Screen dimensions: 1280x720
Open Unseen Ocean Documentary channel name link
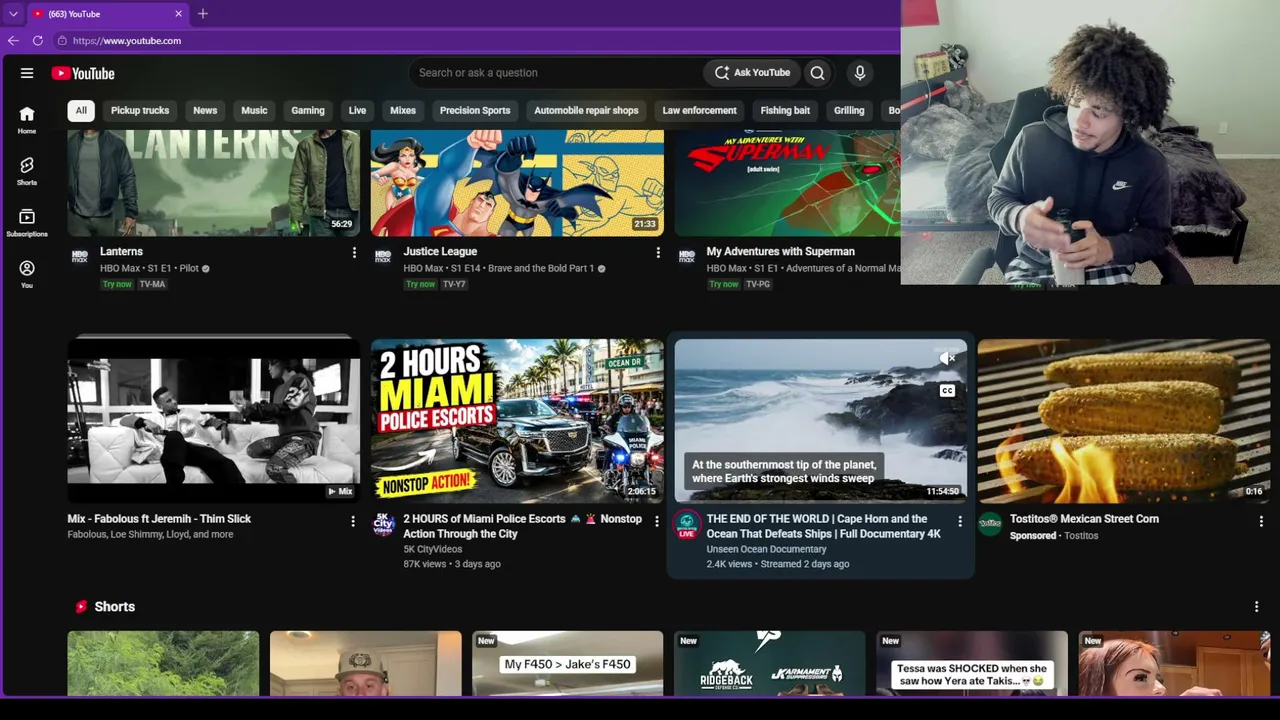[767, 549]
